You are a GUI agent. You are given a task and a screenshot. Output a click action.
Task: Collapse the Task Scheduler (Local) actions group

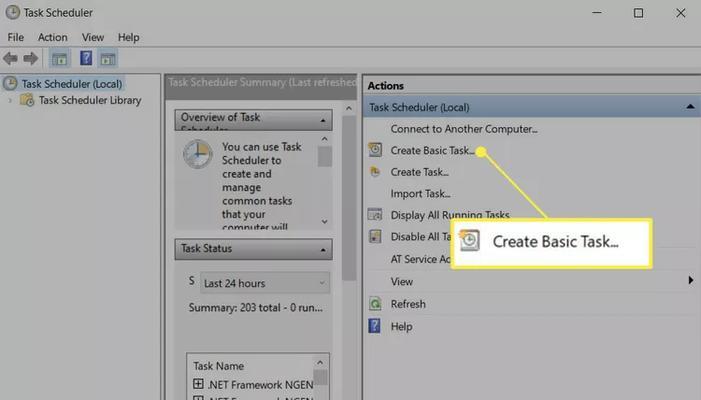point(690,107)
